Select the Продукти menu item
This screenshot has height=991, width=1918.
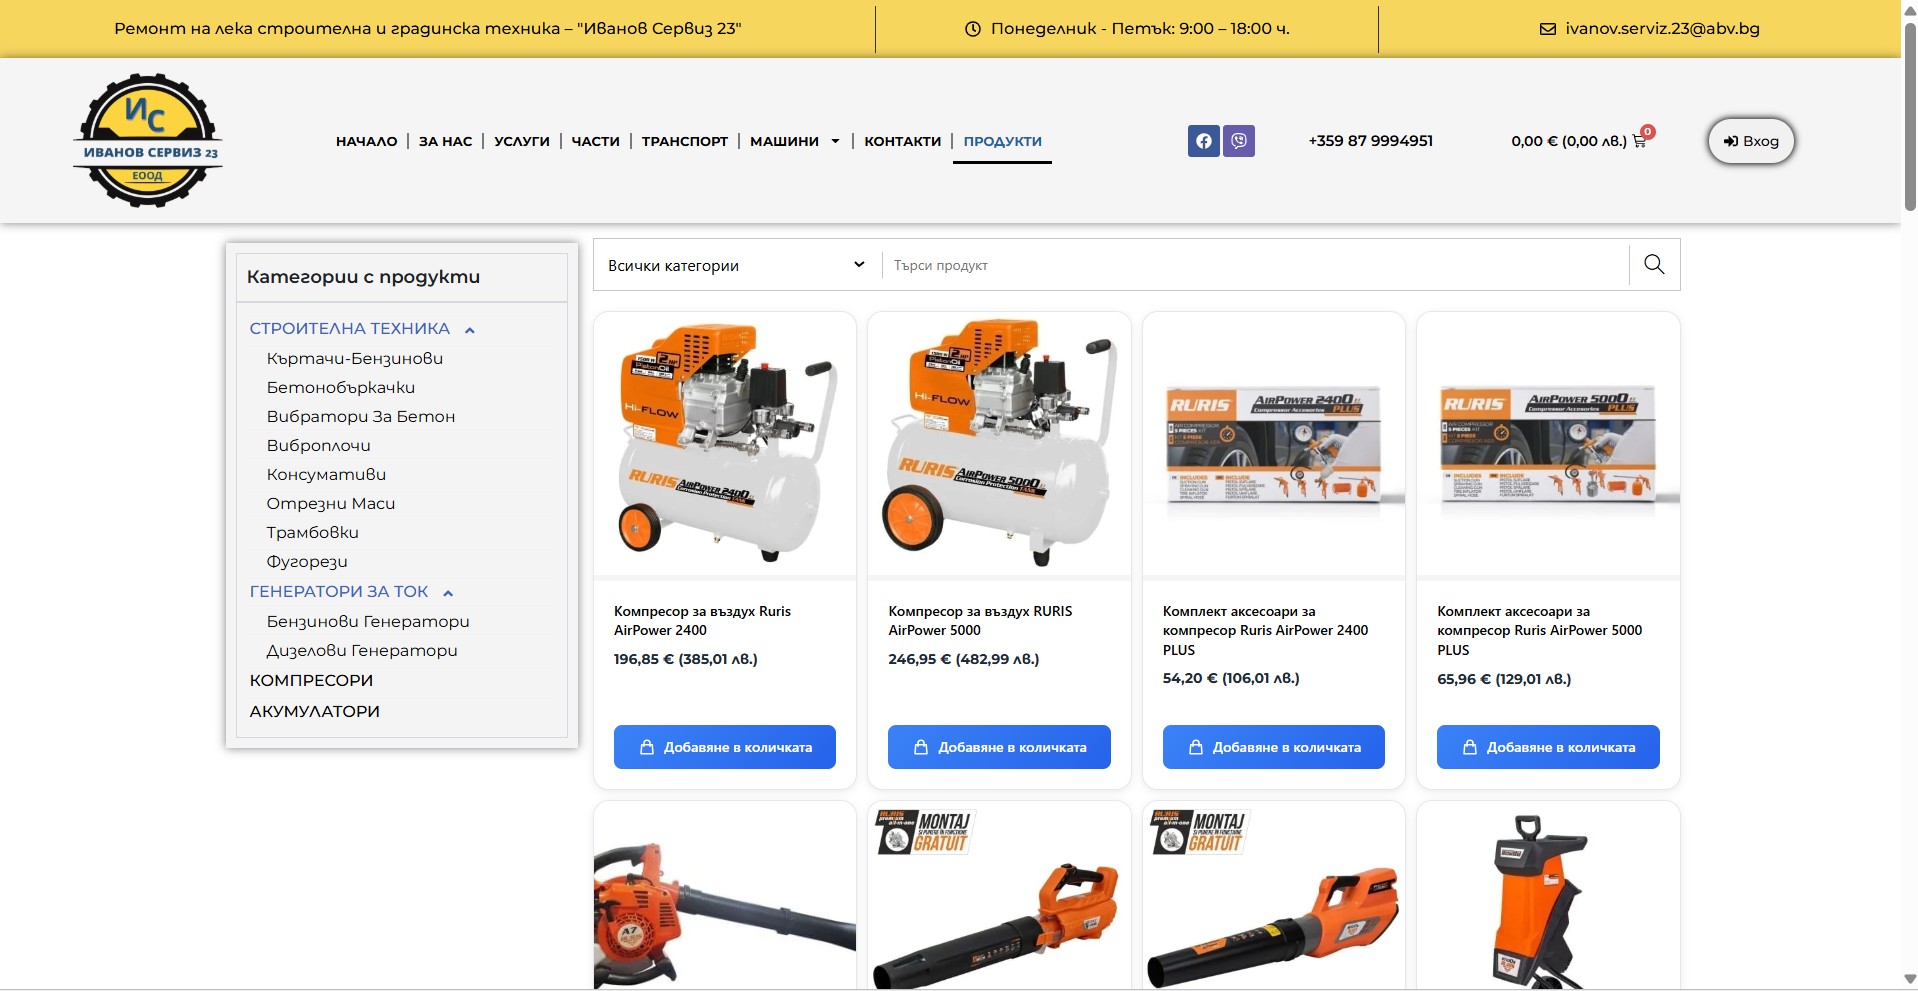click(x=1002, y=141)
